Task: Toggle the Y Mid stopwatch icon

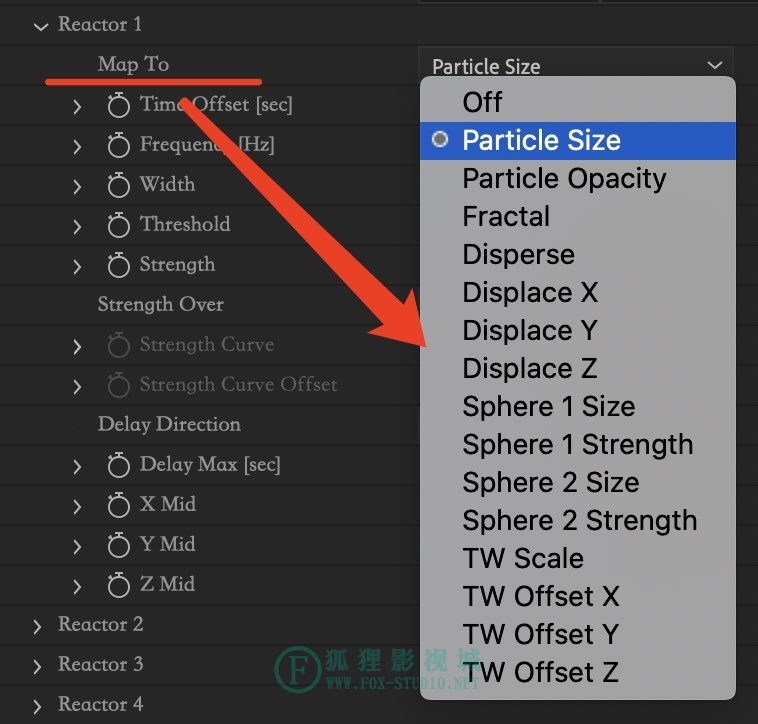Action: click(118, 545)
